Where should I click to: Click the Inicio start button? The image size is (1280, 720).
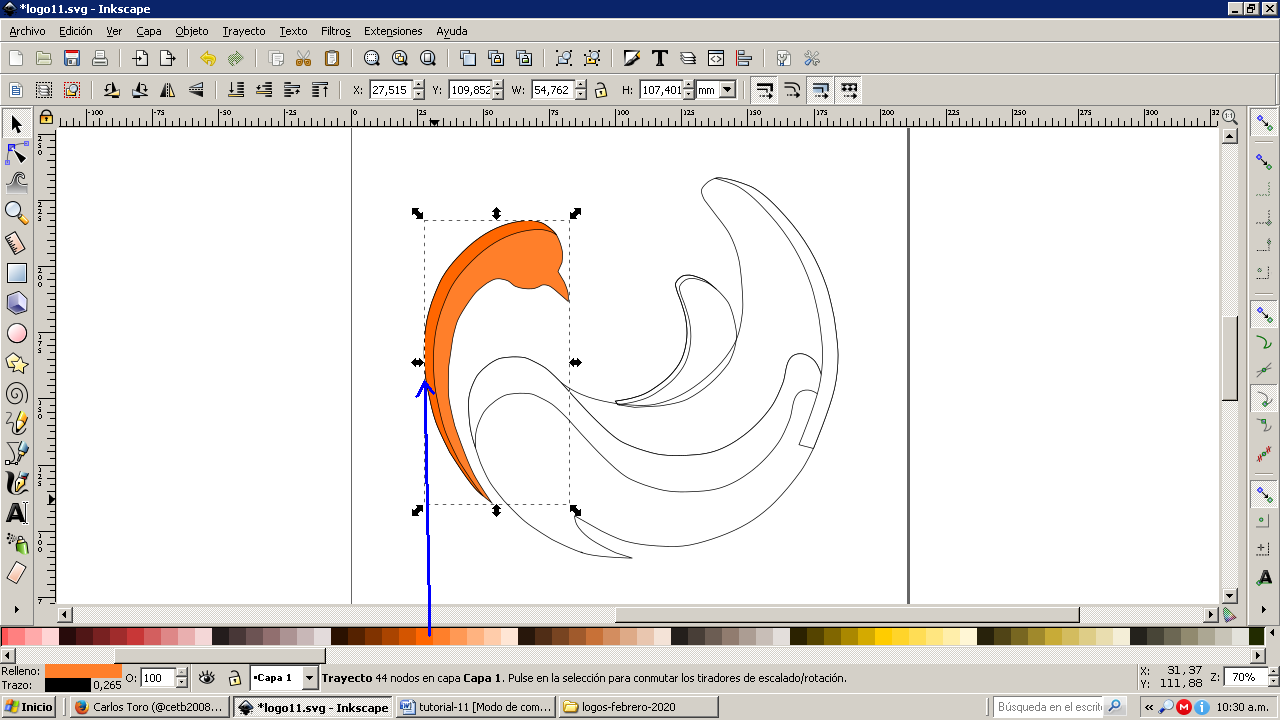(29, 707)
